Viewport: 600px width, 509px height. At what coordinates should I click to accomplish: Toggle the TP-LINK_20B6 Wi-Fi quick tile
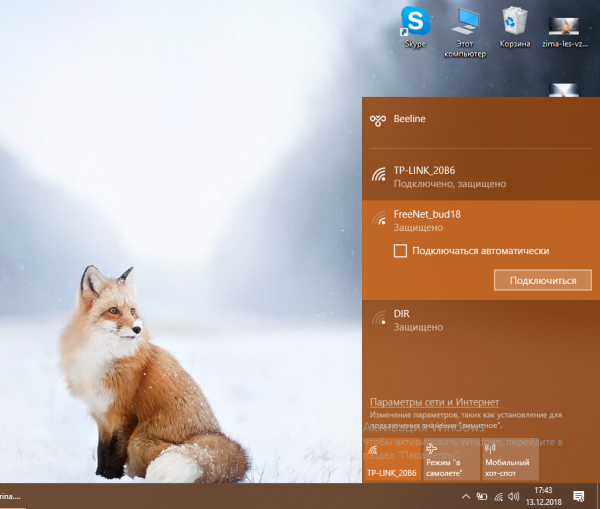pyautogui.click(x=392, y=461)
